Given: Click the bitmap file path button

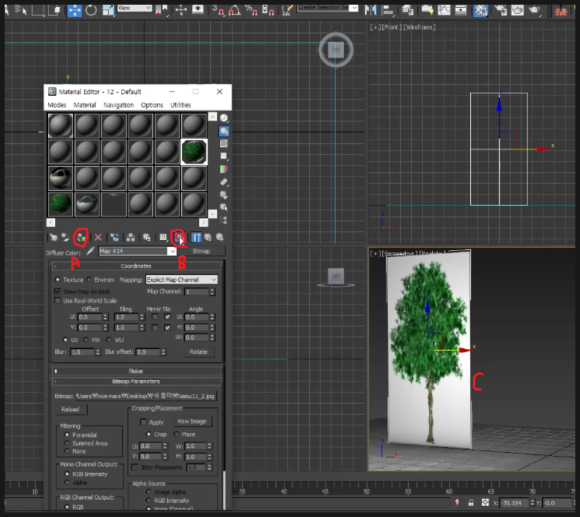Looking at the screenshot, I should point(146,396).
